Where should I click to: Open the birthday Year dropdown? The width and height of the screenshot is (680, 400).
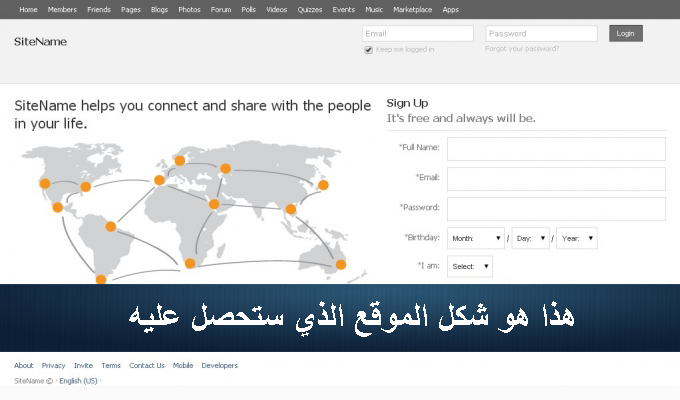[x=577, y=238]
